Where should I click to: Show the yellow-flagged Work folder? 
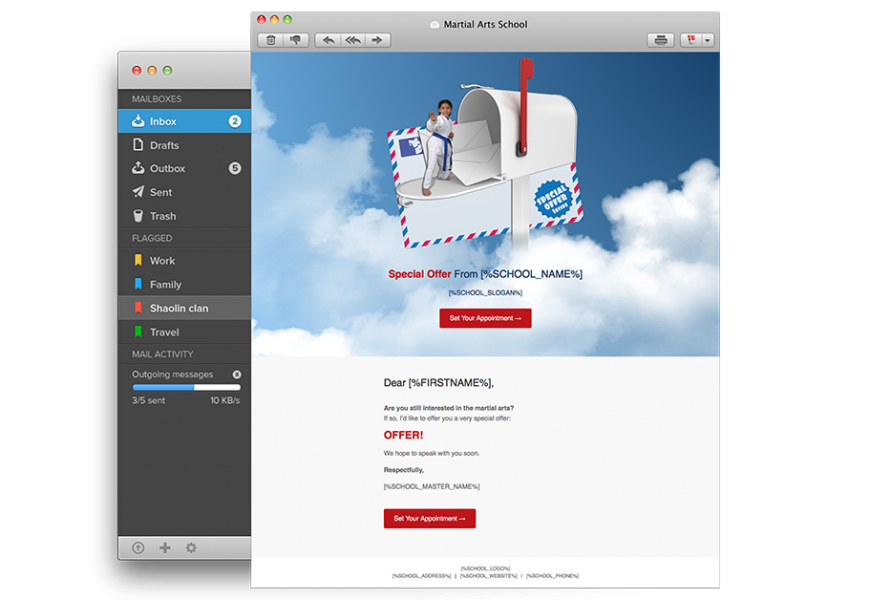pyautogui.click(x=184, y=260)
